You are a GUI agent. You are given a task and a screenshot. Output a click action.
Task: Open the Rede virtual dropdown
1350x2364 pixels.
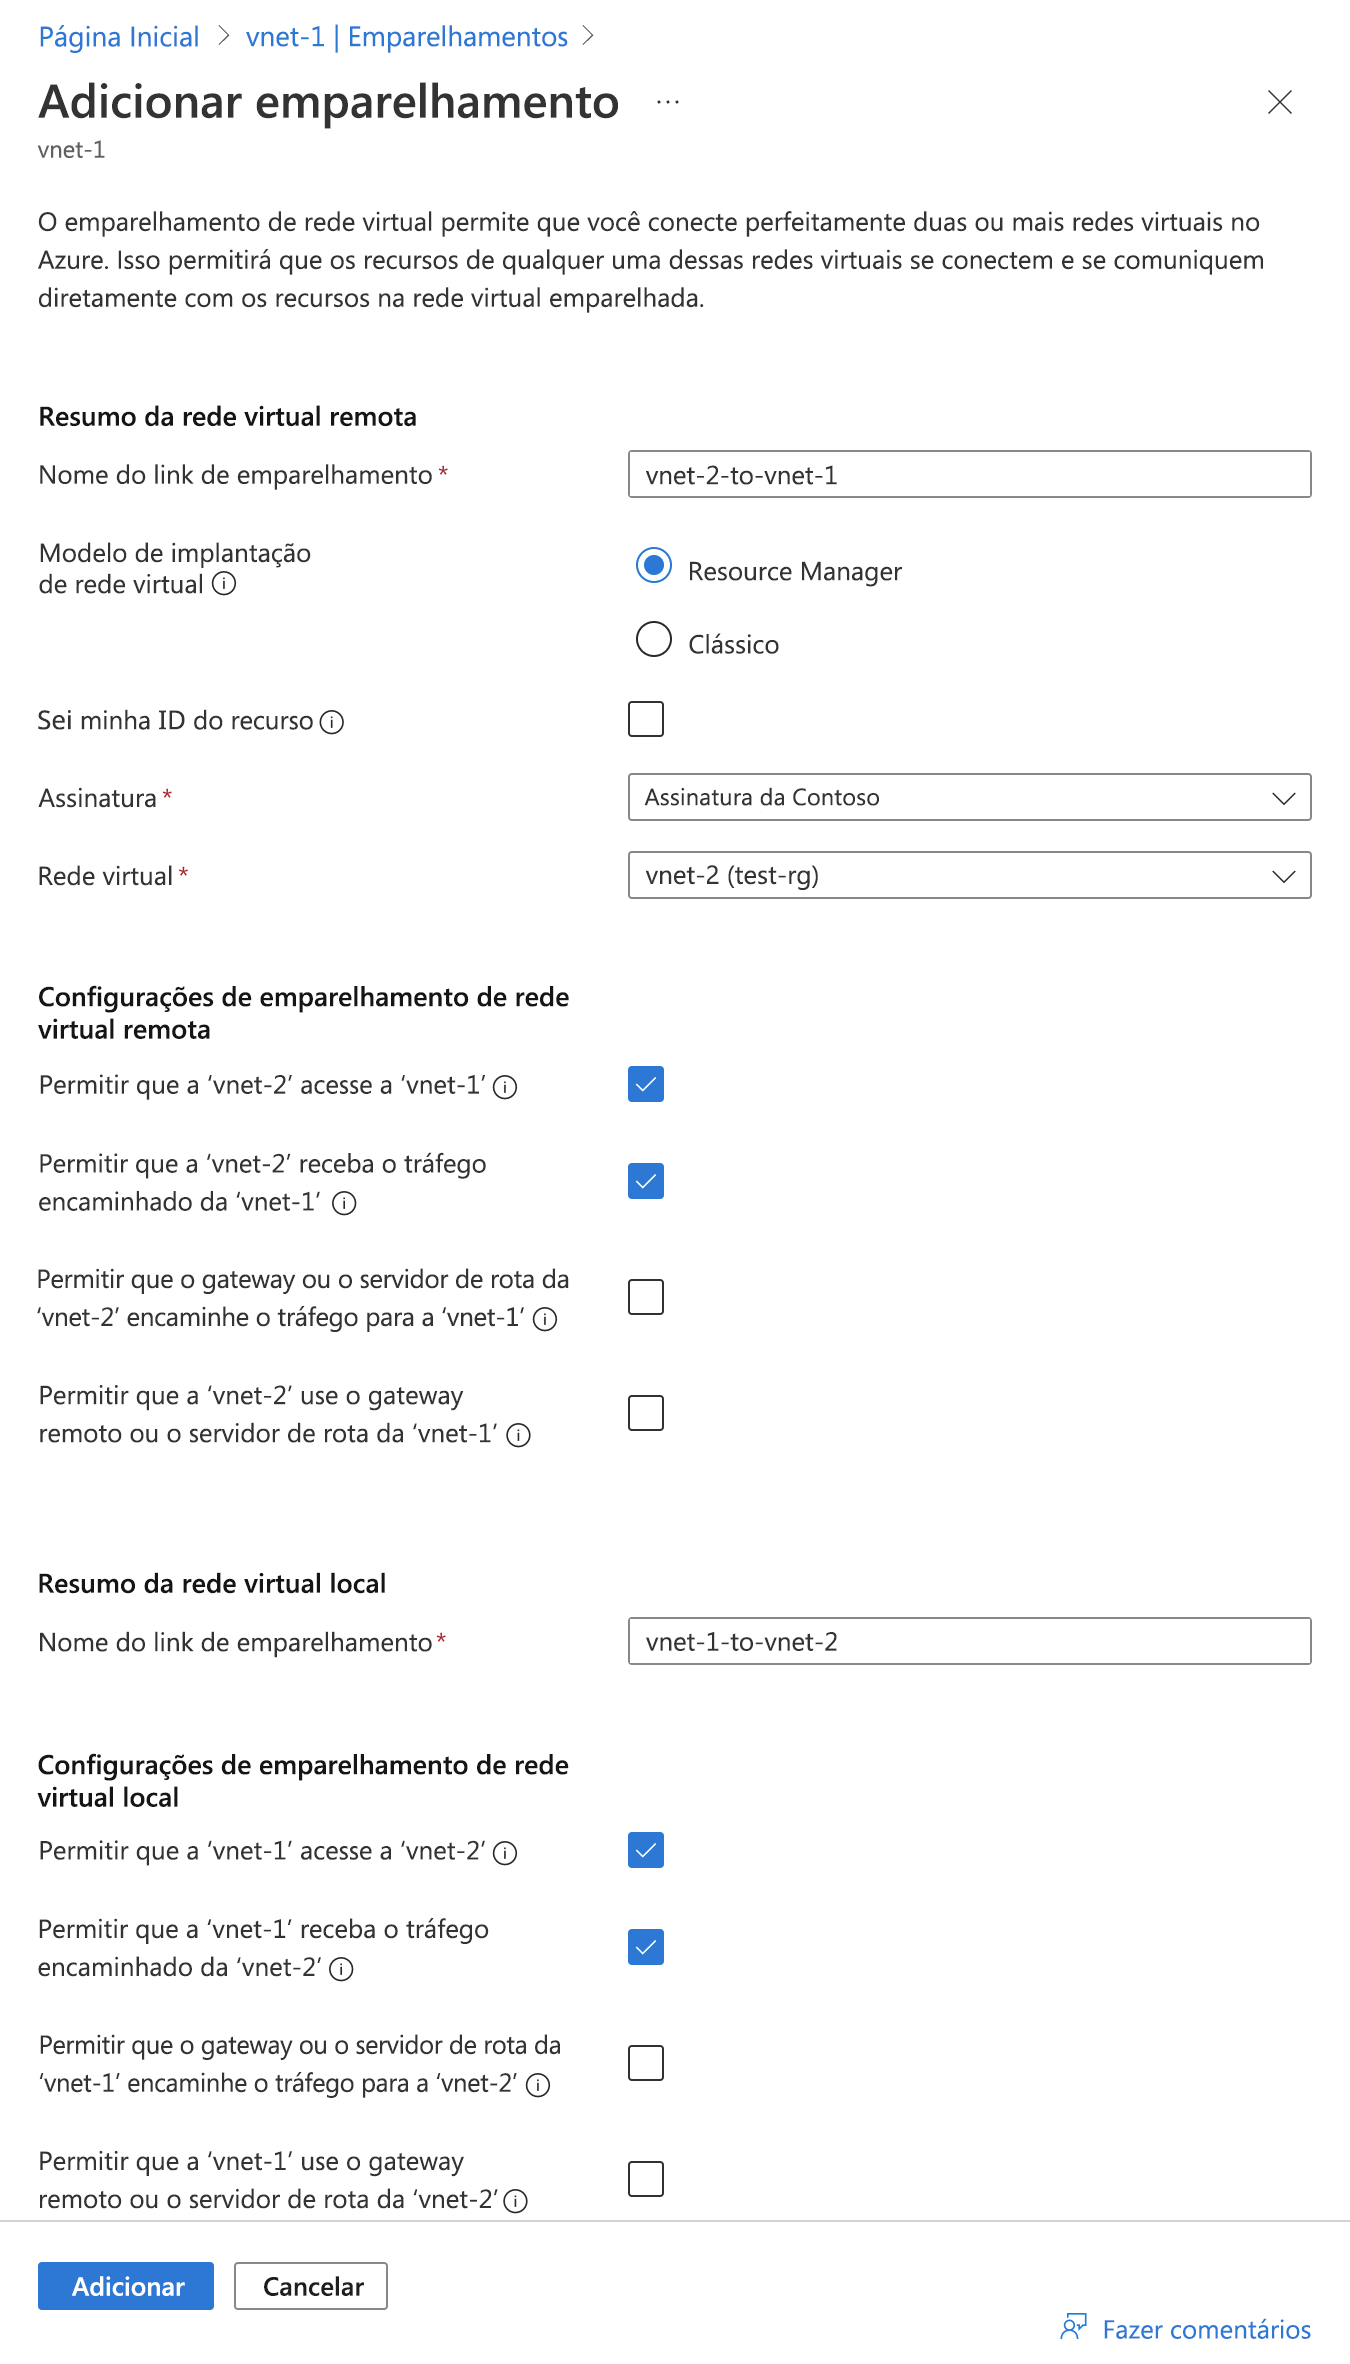point(969,875)
